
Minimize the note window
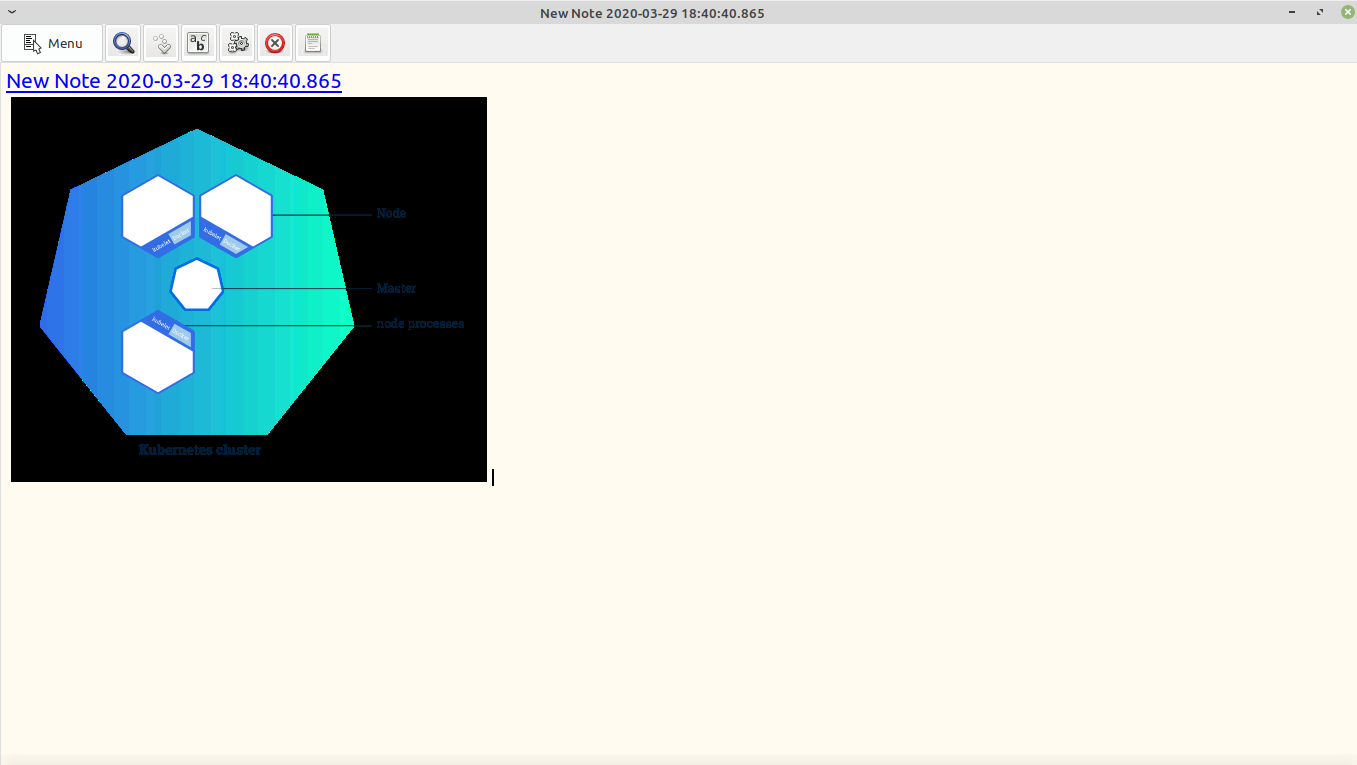click(1294, 12)
